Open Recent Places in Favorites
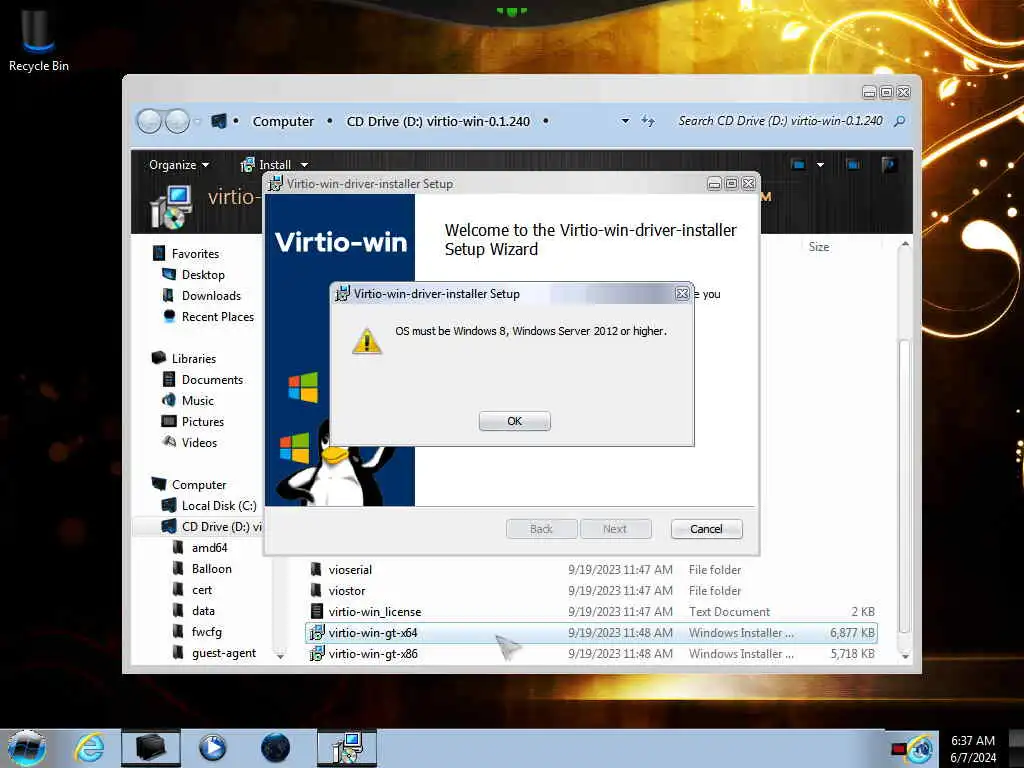Screen dimensions: 1024x768 click(x=217, y=317)
